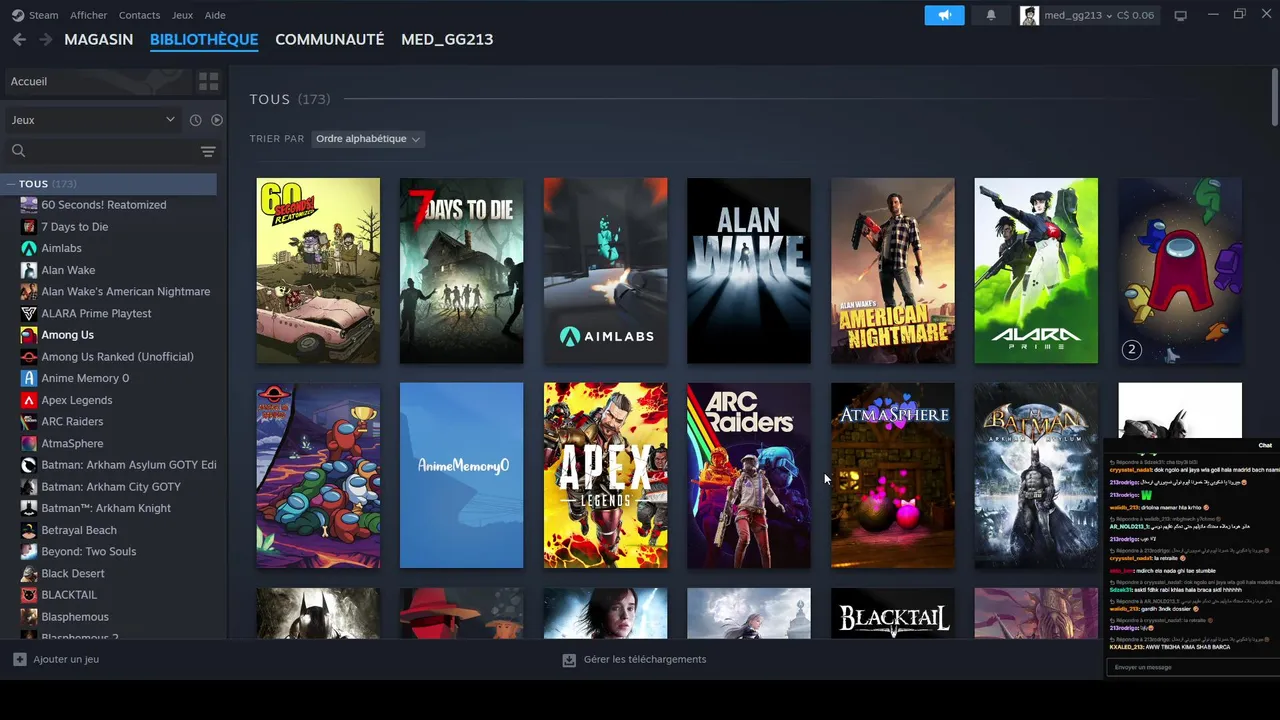Open the Apex Legends cover
This screenshot has height=720, width=1280.
(605, 475)
